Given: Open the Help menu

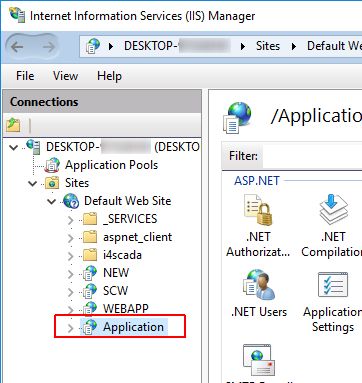Looking at the screenshot, I should pyautogui.click(x=109, y=76).
